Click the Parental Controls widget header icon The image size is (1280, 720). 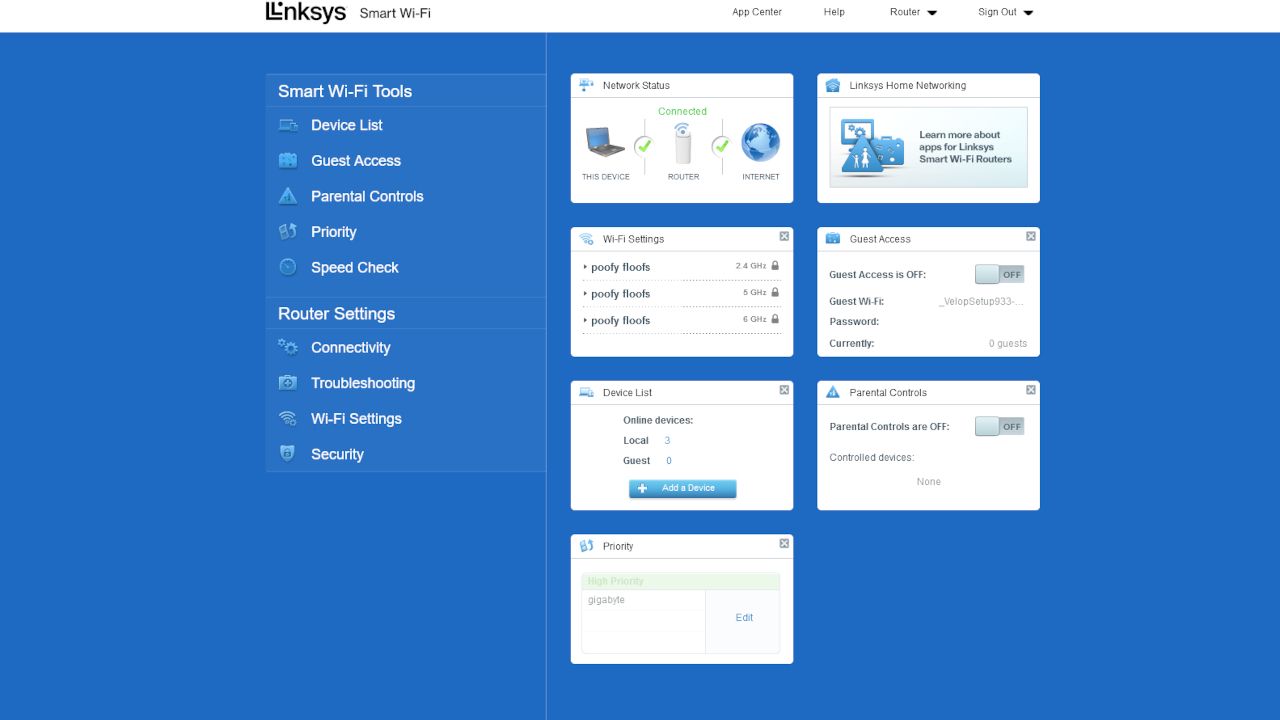click(833, 393)
